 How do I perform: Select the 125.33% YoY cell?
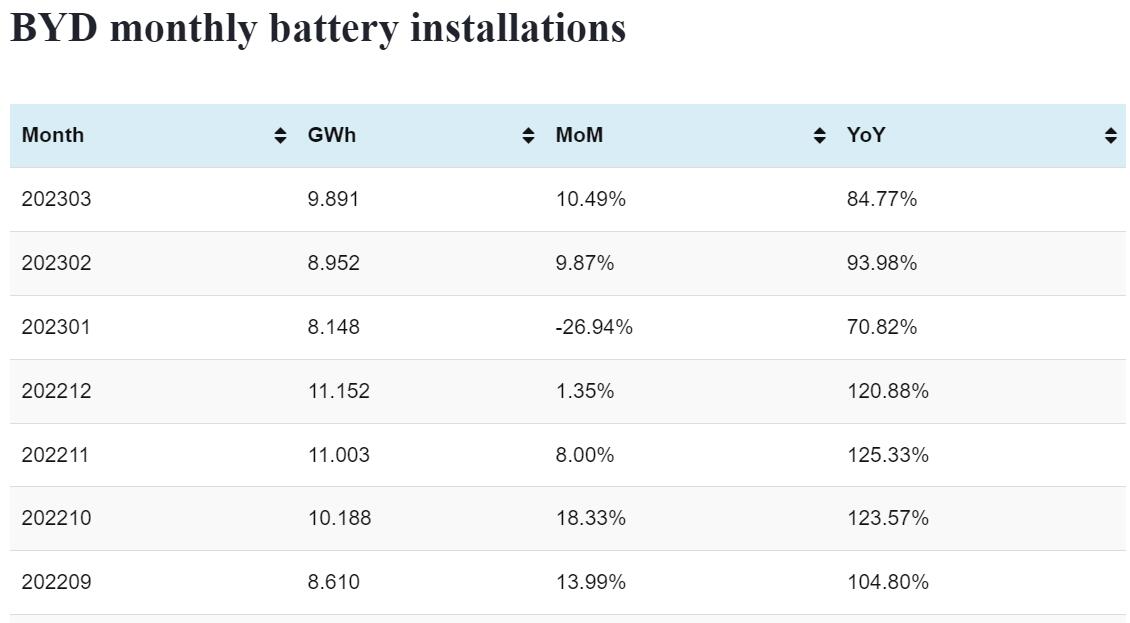(887, 455)
